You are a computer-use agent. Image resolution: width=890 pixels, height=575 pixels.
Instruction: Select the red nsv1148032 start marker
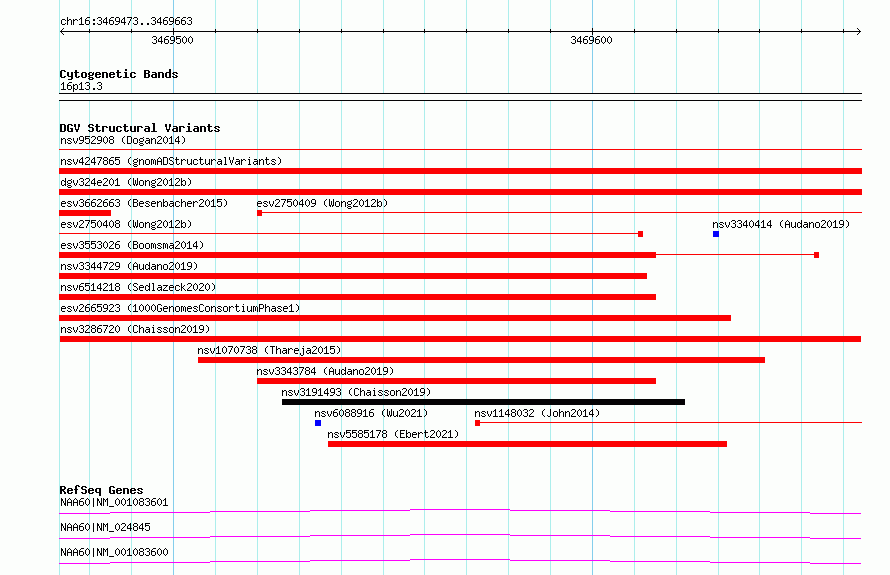click(477, 423)
